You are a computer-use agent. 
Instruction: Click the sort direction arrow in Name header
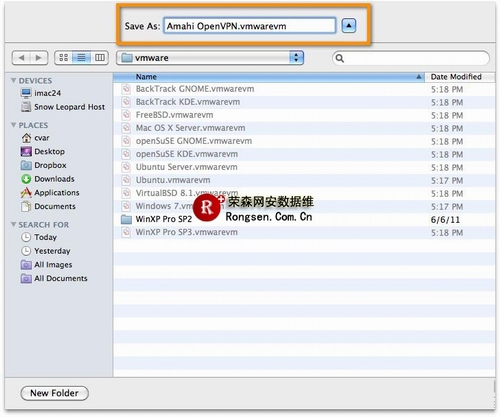click(419, 77)
